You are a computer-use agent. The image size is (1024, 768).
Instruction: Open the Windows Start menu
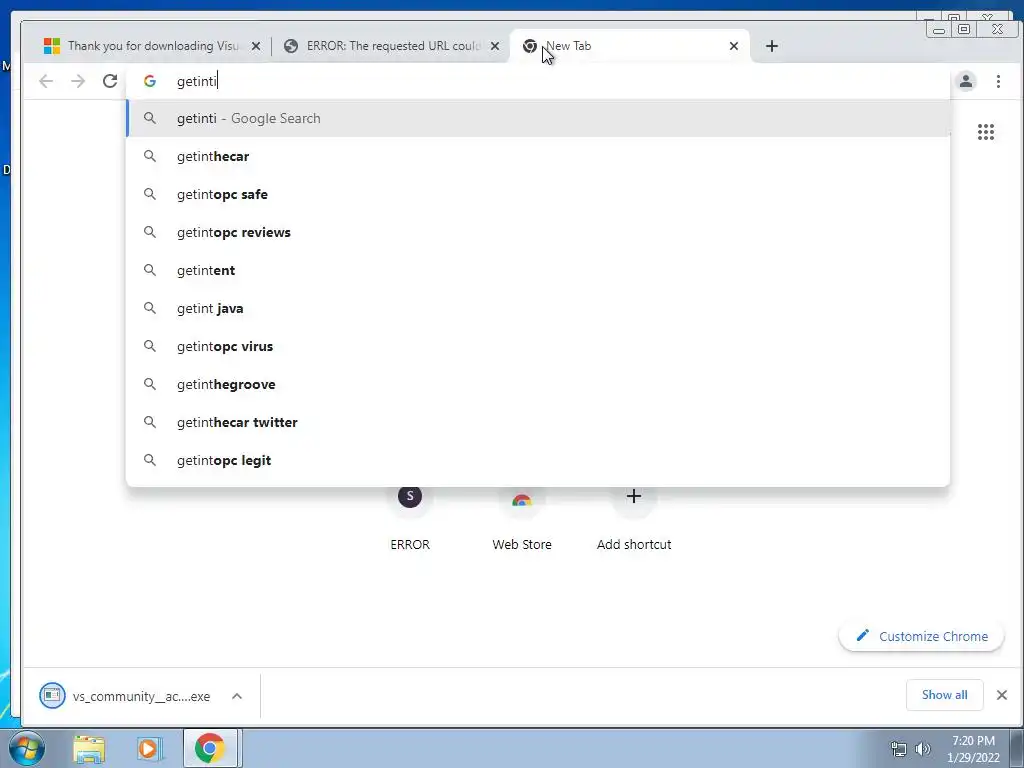(x=26, y=748)
